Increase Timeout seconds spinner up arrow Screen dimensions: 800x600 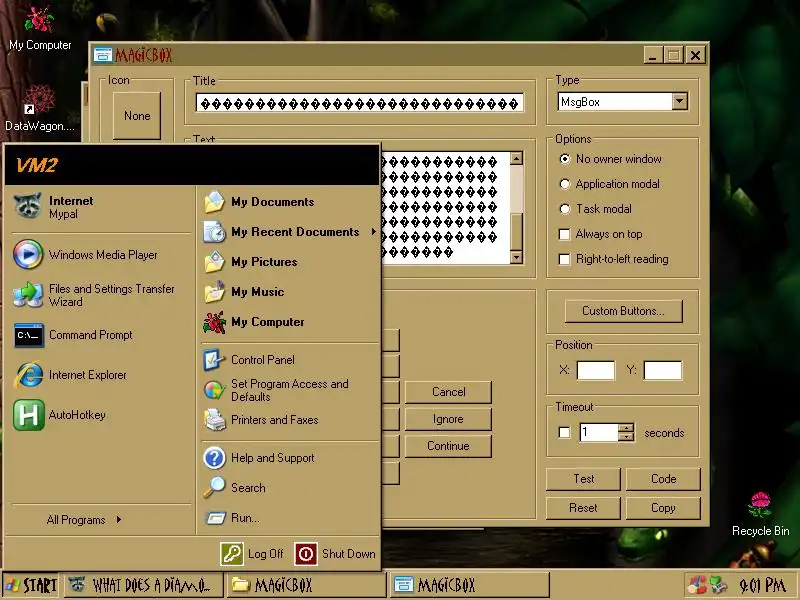pos(626,428)
